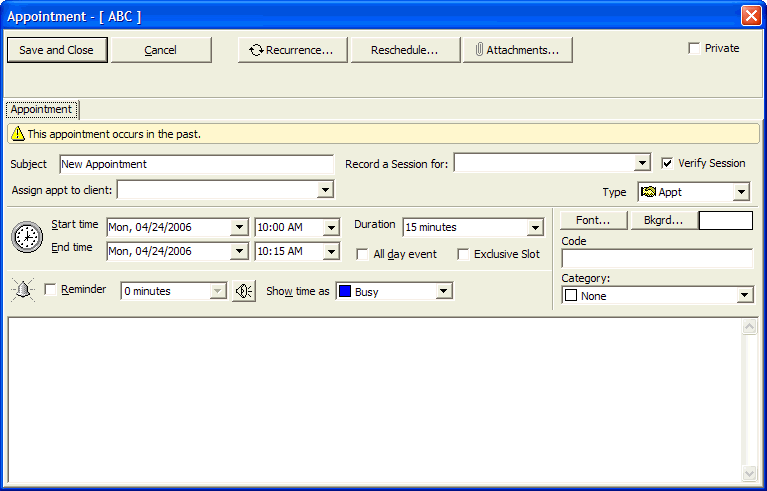Click the Save and Close button

coord(57,50)
